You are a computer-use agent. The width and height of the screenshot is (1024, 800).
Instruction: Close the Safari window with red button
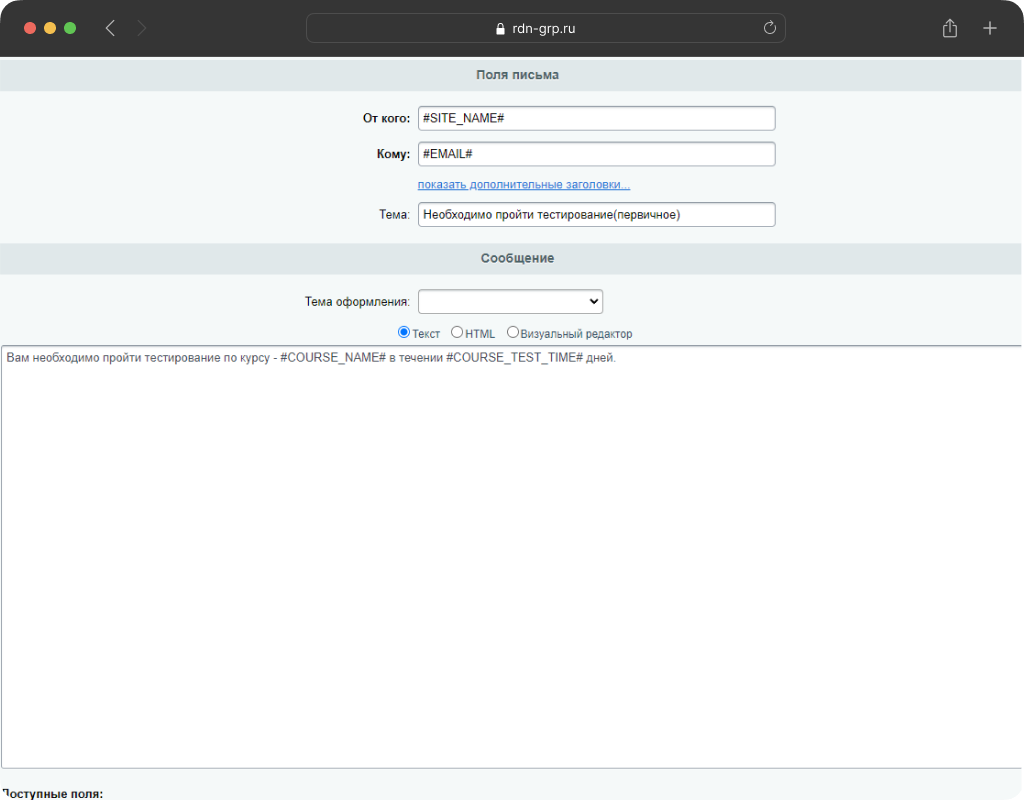[30, 28]
